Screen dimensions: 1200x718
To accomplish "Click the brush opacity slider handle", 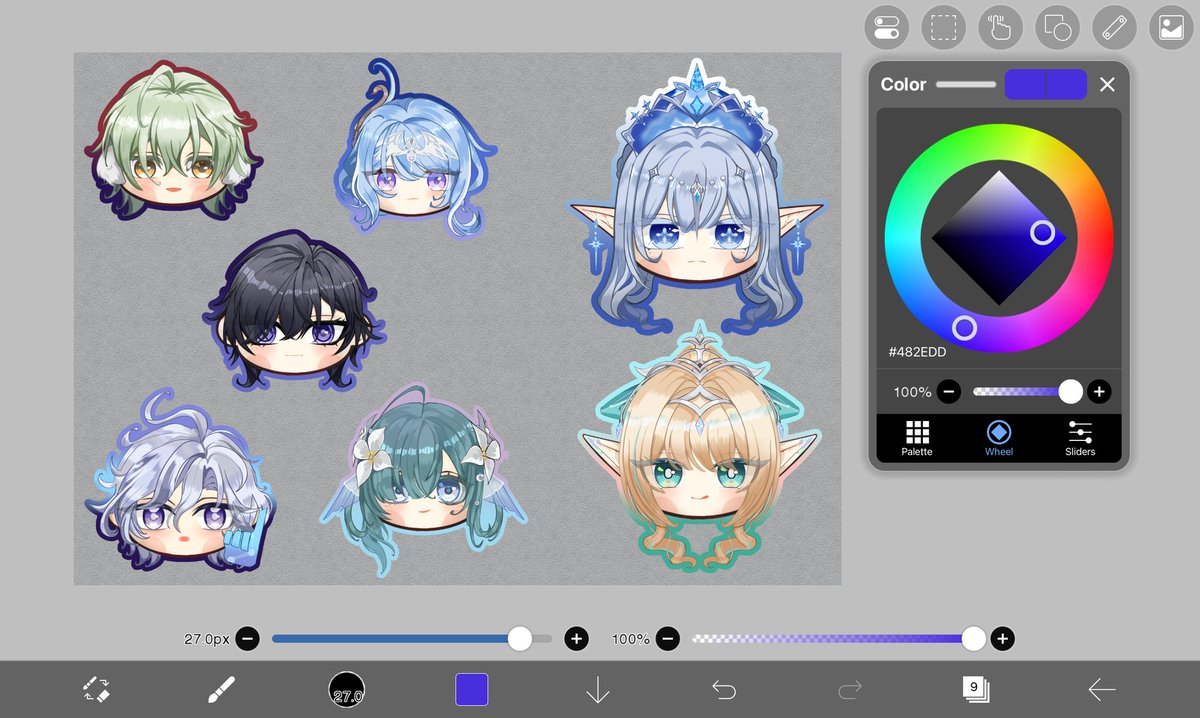I will click(974, 638).
